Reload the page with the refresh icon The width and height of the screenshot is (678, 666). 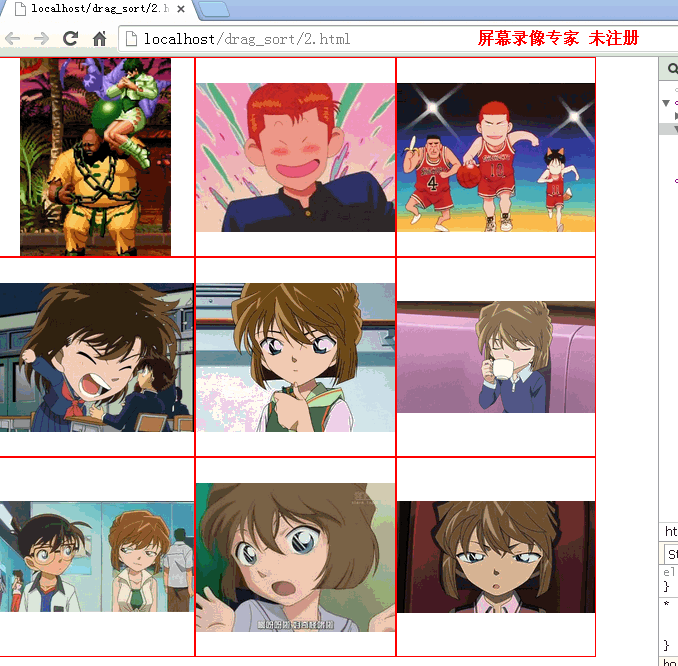tap(70, 39)
